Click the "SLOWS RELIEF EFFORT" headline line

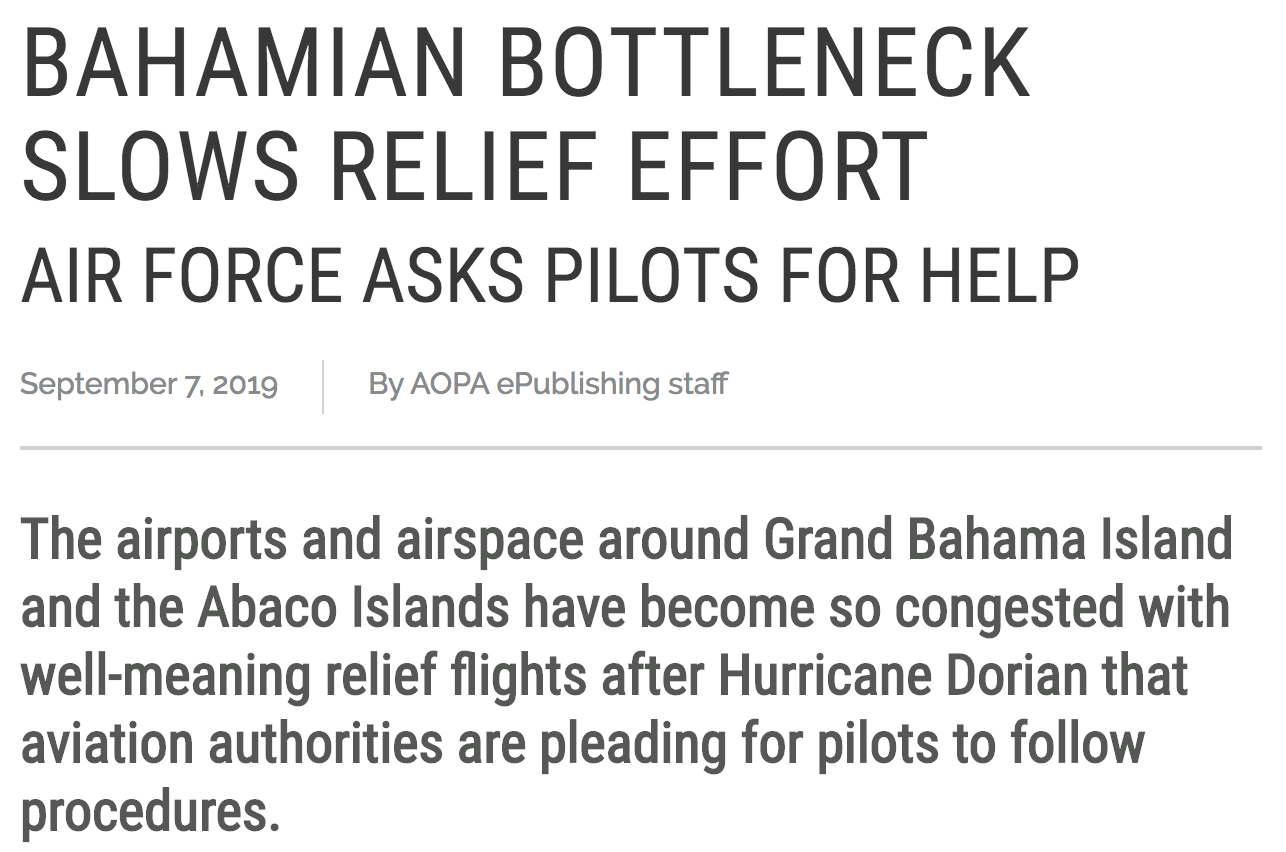click(474, 166)
